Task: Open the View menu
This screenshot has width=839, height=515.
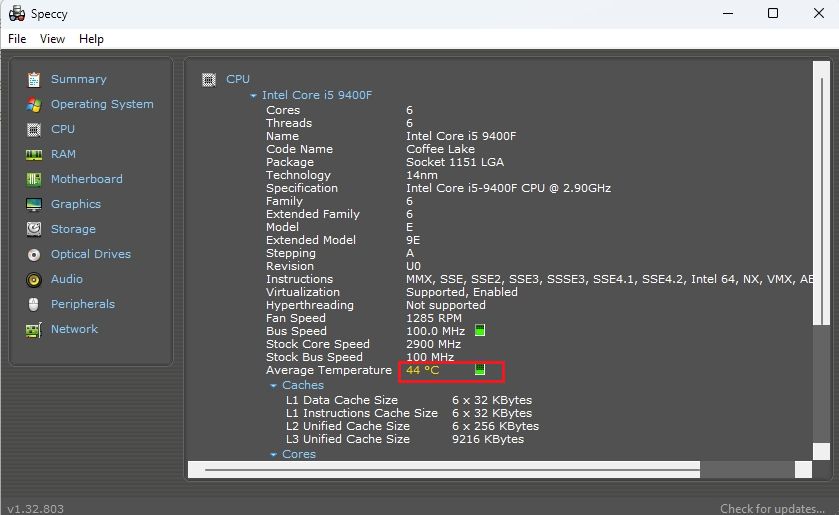Action: 52,39
